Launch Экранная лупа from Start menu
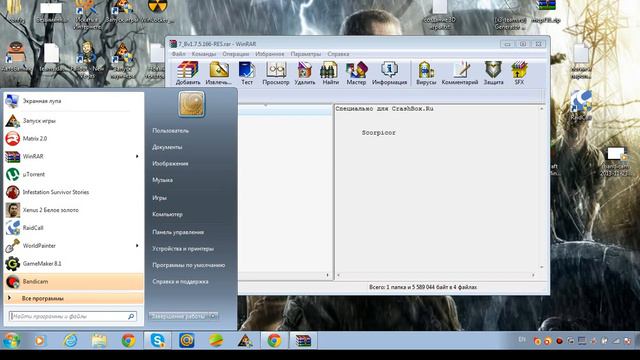Viewport: 640px width, 360px height. (x=74, y=101)
